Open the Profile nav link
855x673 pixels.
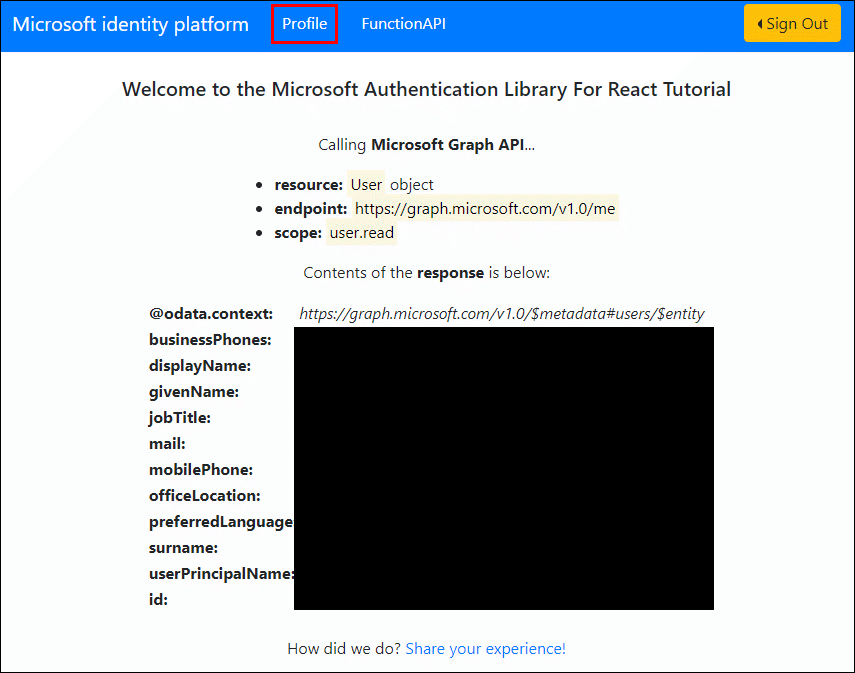coord(304,24)
